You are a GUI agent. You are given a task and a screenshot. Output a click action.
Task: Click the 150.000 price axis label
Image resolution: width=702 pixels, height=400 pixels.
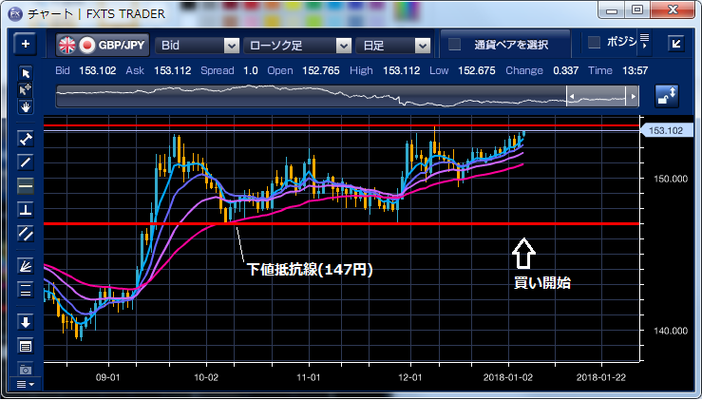[670, 179]
